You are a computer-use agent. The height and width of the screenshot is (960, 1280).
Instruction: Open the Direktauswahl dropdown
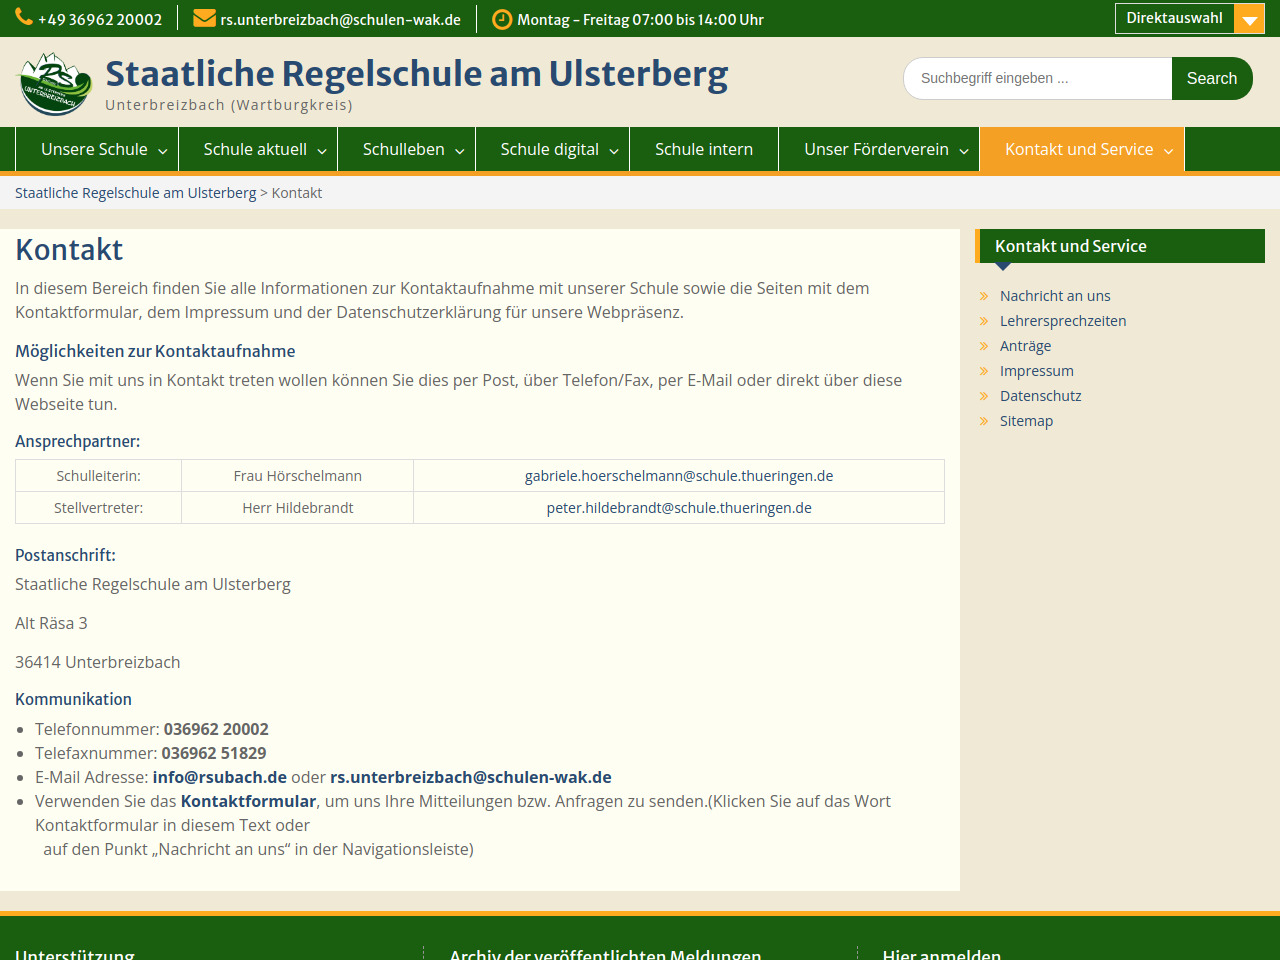point(1174,19)
